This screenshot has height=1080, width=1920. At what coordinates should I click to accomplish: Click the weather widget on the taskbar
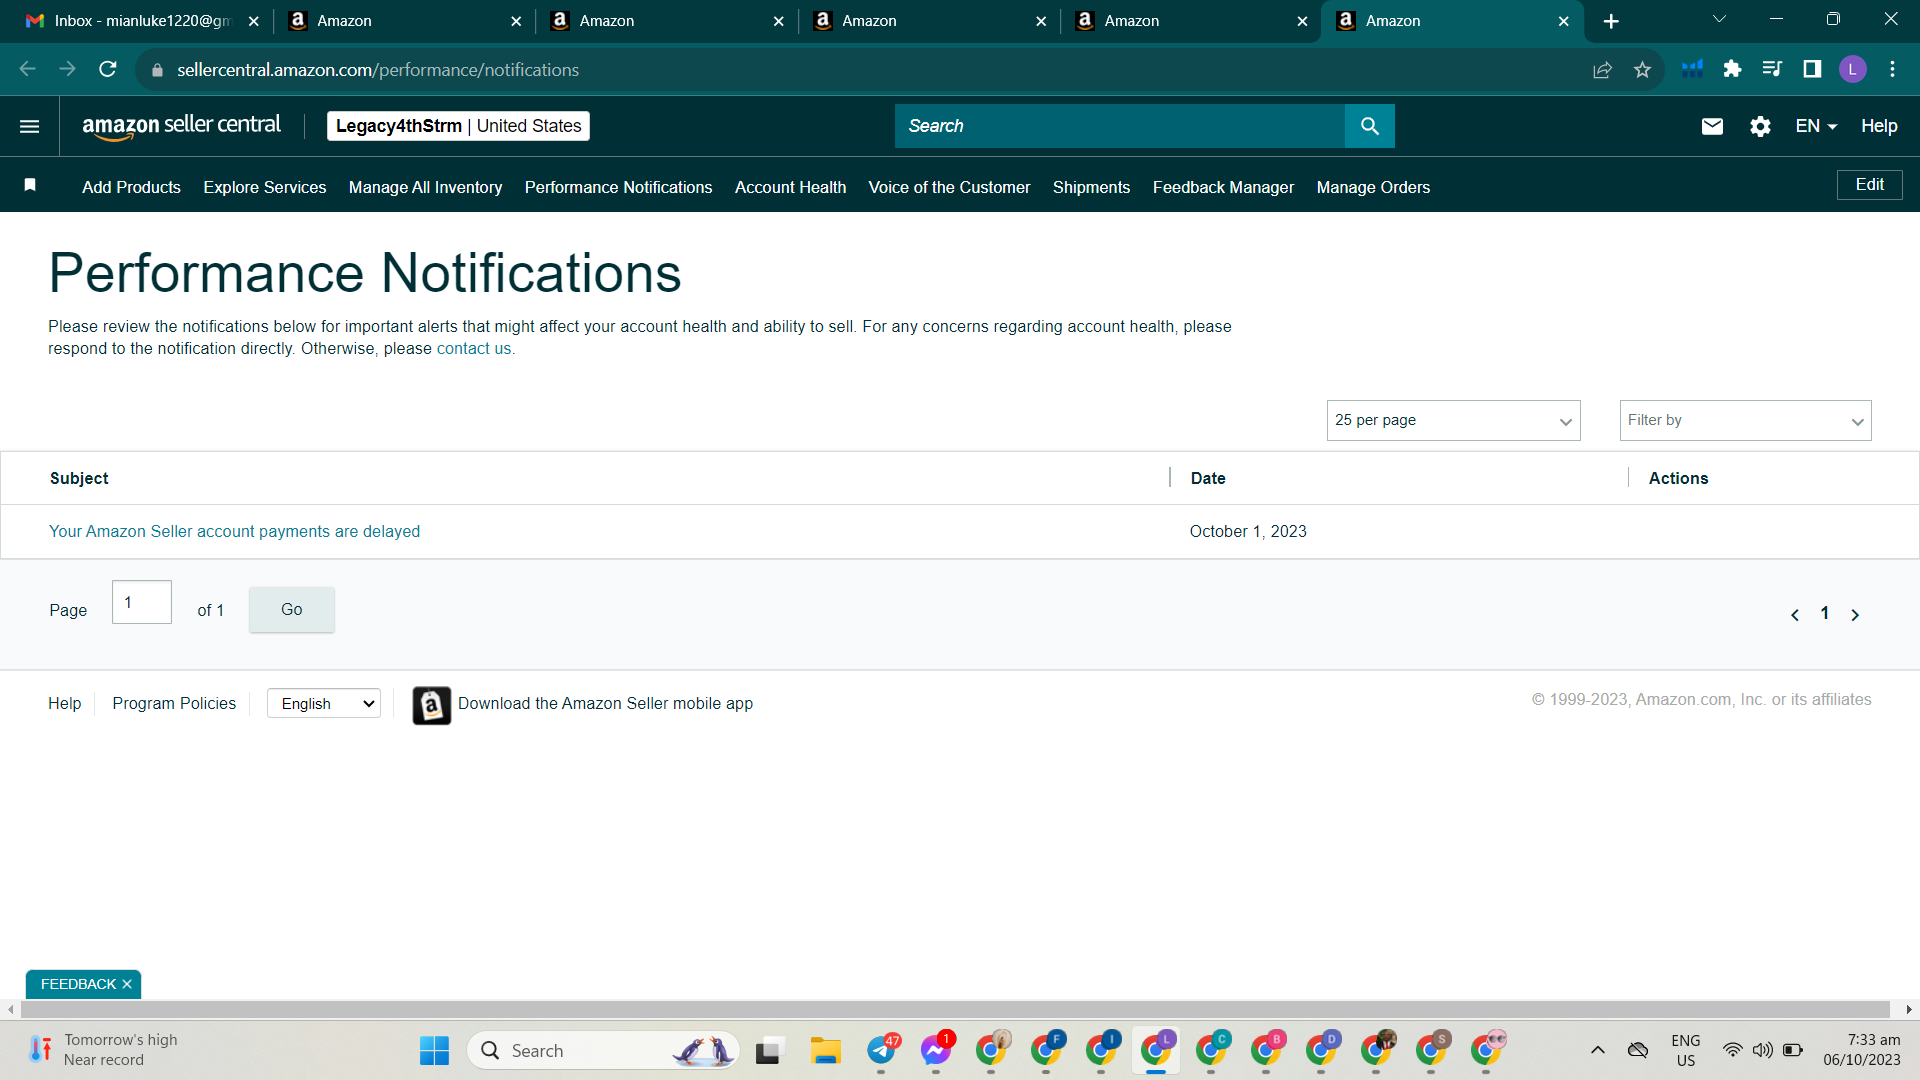[x=102, y=1050]
